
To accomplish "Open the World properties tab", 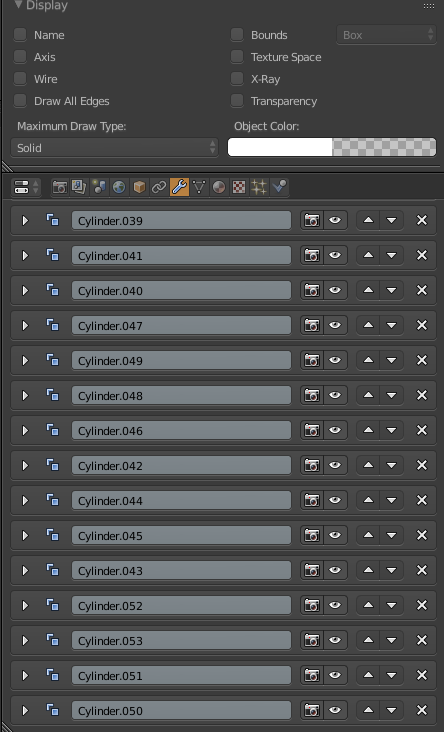I will click(x=120, y=187).
